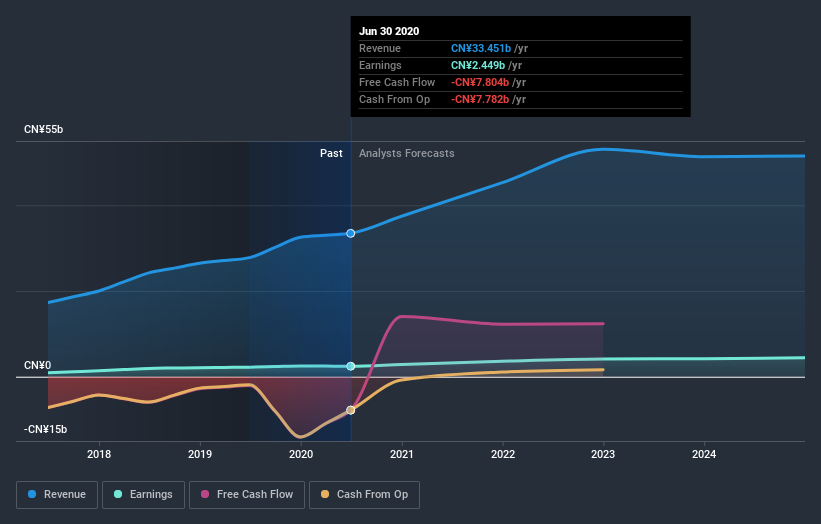The height and width of the screenshot is (524, 821).
Task: Click the Earnings row label in tooltip
Action: 381,65
